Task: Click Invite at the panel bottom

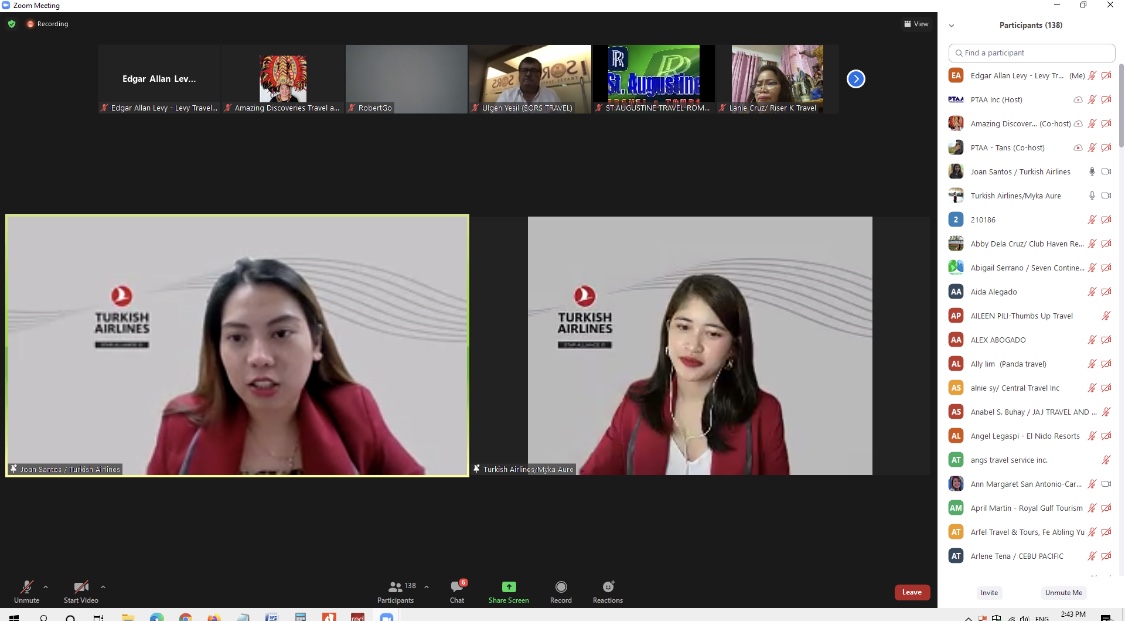Action: [989, 592]
